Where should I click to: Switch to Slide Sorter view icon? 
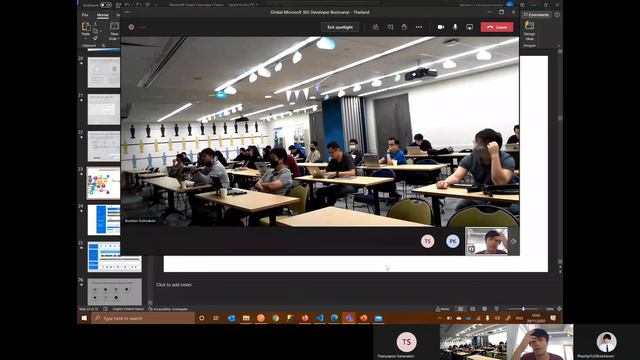click(473, 309)
